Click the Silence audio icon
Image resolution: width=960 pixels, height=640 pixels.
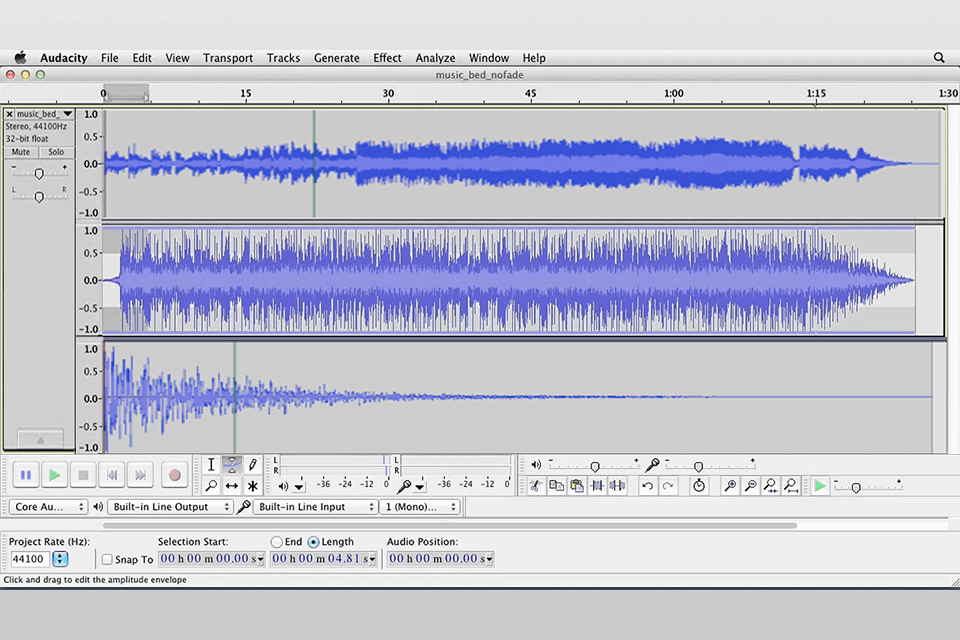(x=617, y=486)
